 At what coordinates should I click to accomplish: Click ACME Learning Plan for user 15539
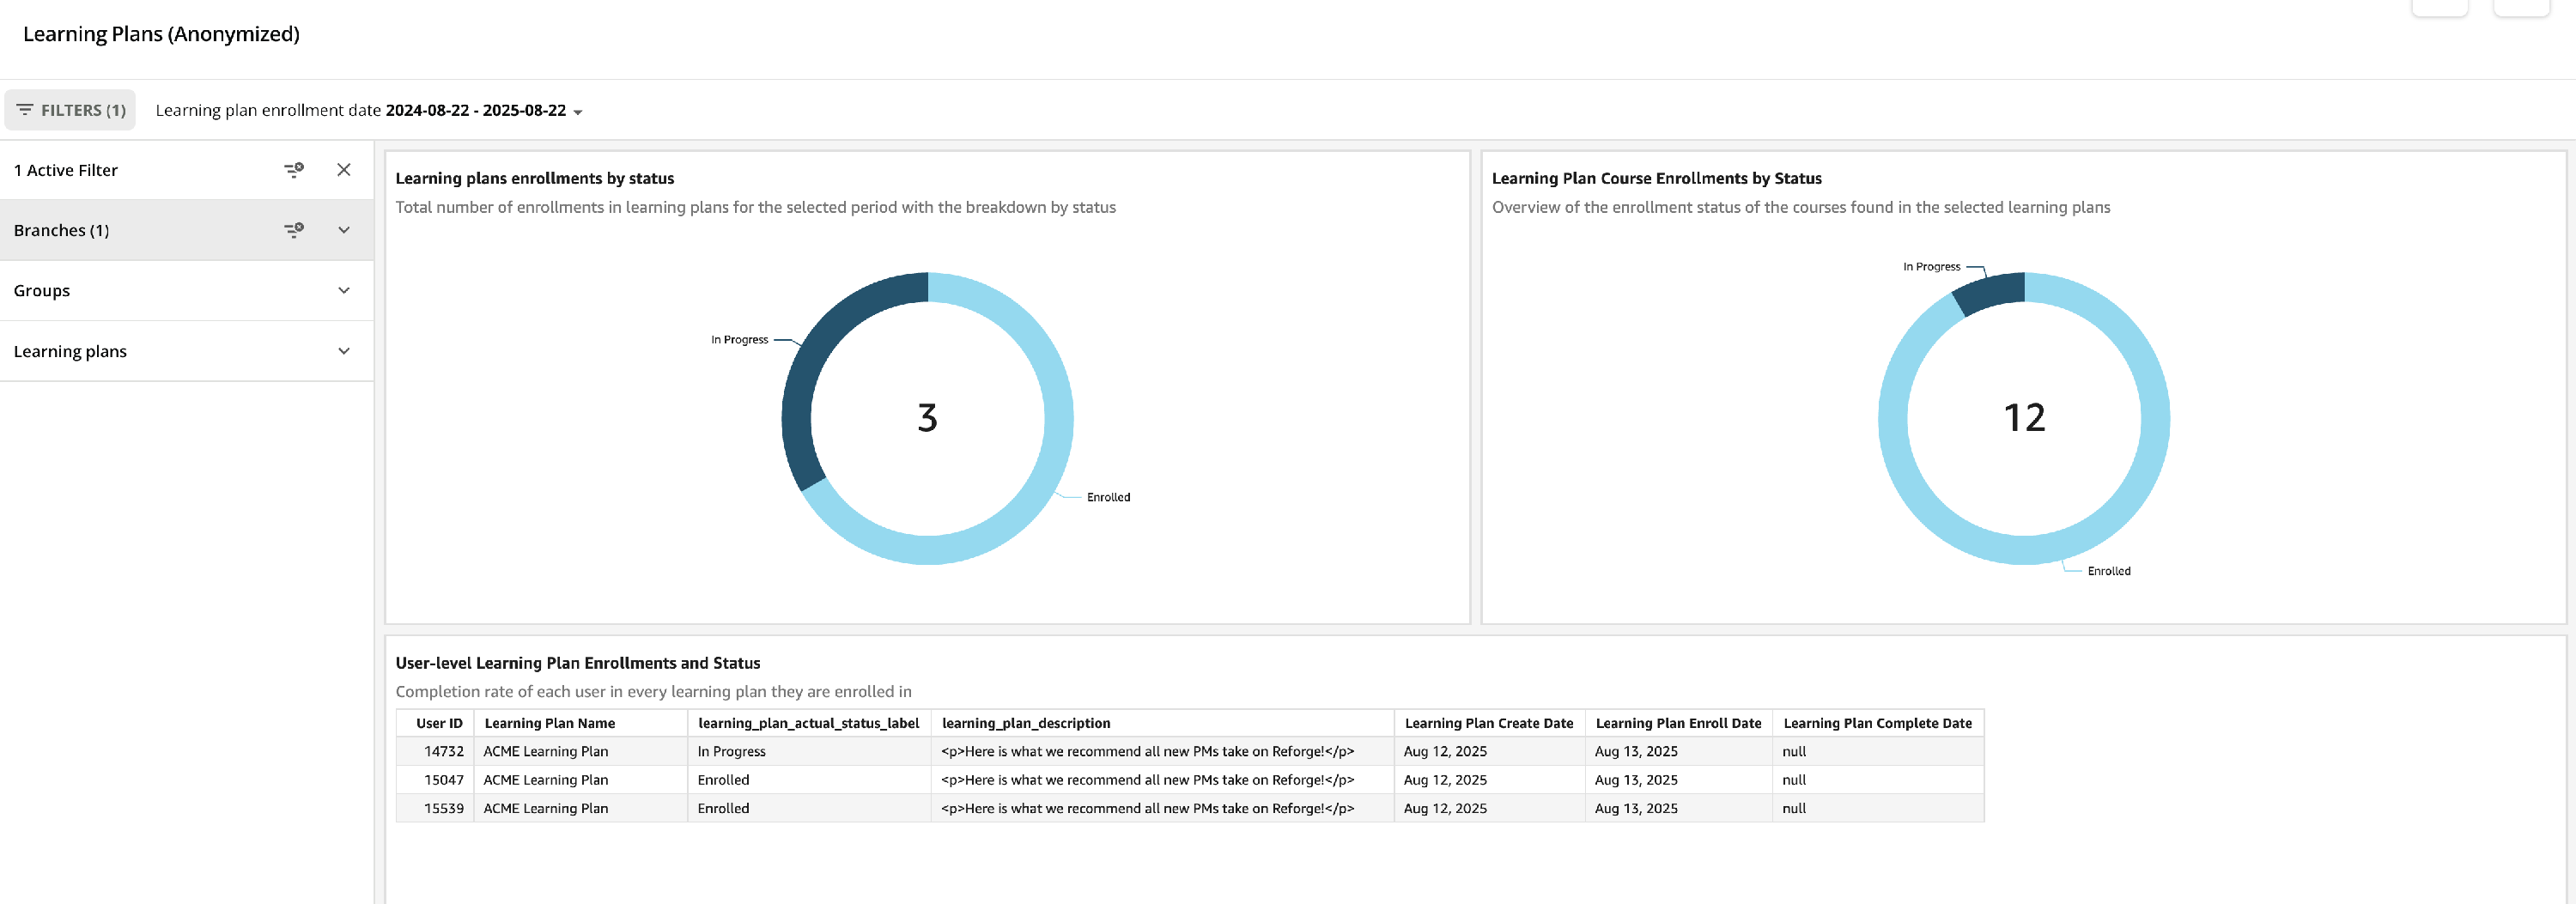tap(546, 808)
